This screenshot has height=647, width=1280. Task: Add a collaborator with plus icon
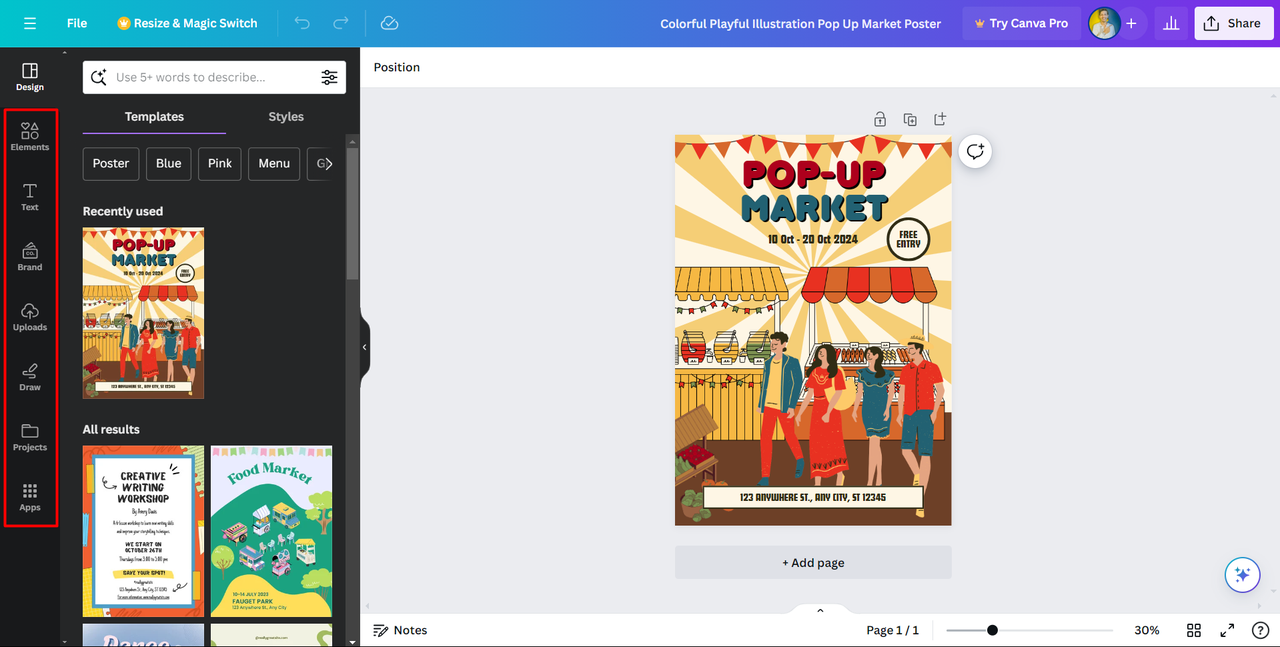click(x=1131, y=23)
